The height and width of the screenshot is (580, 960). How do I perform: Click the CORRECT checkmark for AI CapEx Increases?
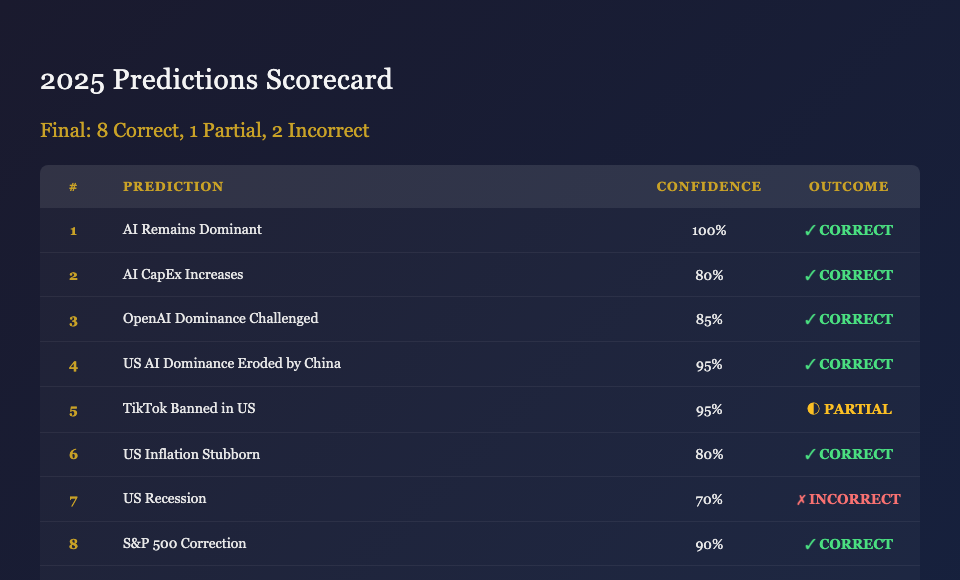(810, 275)
